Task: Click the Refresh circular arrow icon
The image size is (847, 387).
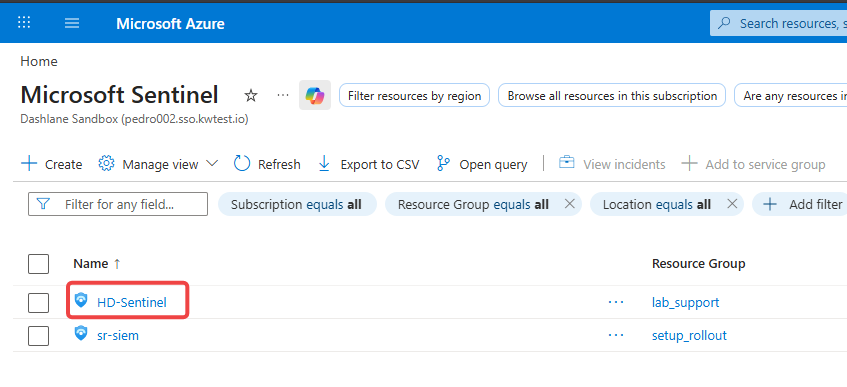Action: pos(241,163)
